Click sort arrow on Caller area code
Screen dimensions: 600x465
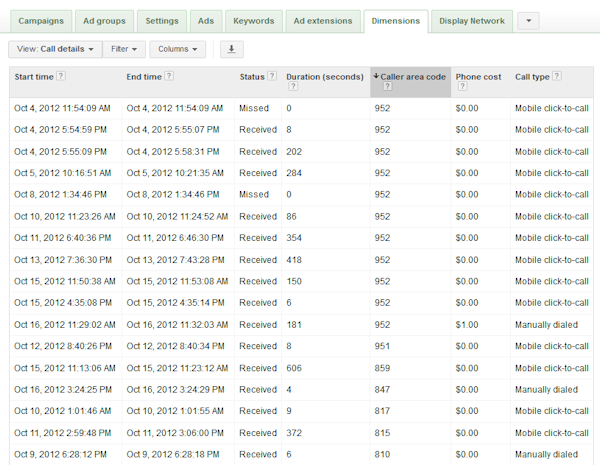[x=376, y=76]
